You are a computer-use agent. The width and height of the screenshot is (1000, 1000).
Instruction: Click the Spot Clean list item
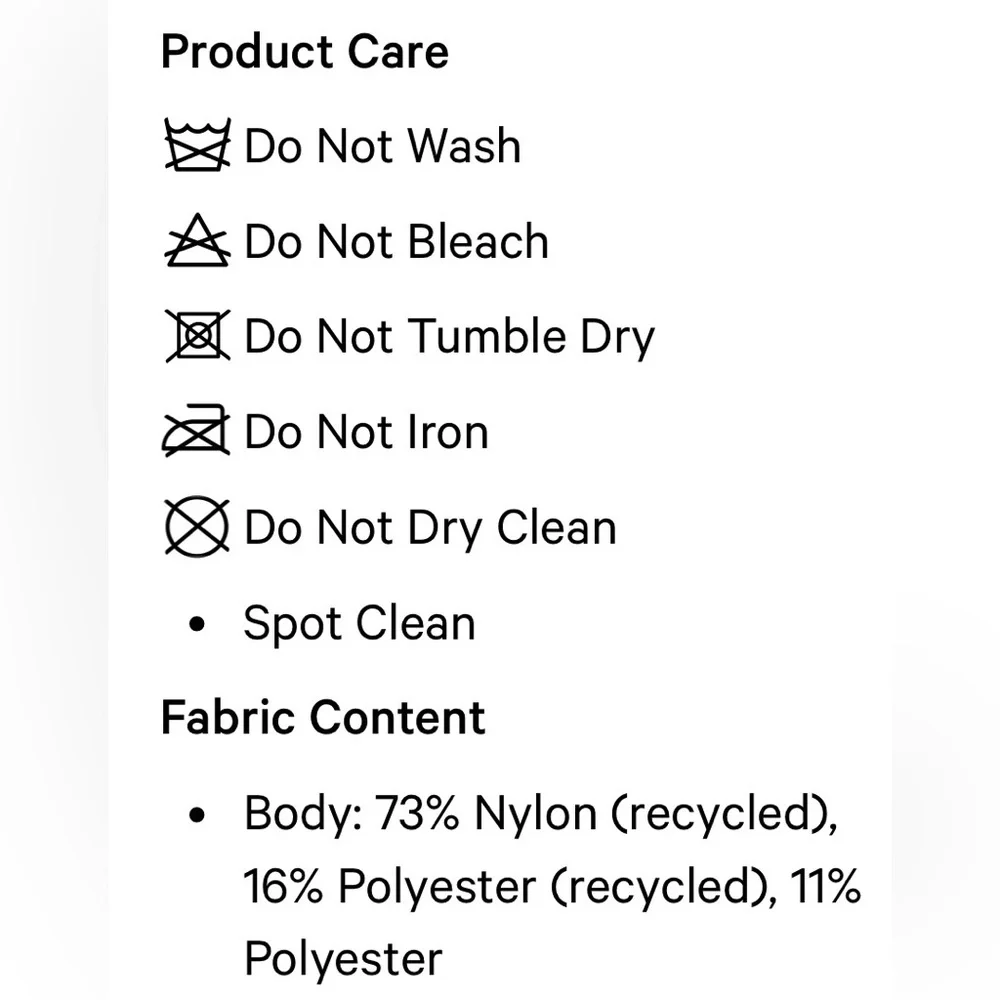(x=359, y=624)
